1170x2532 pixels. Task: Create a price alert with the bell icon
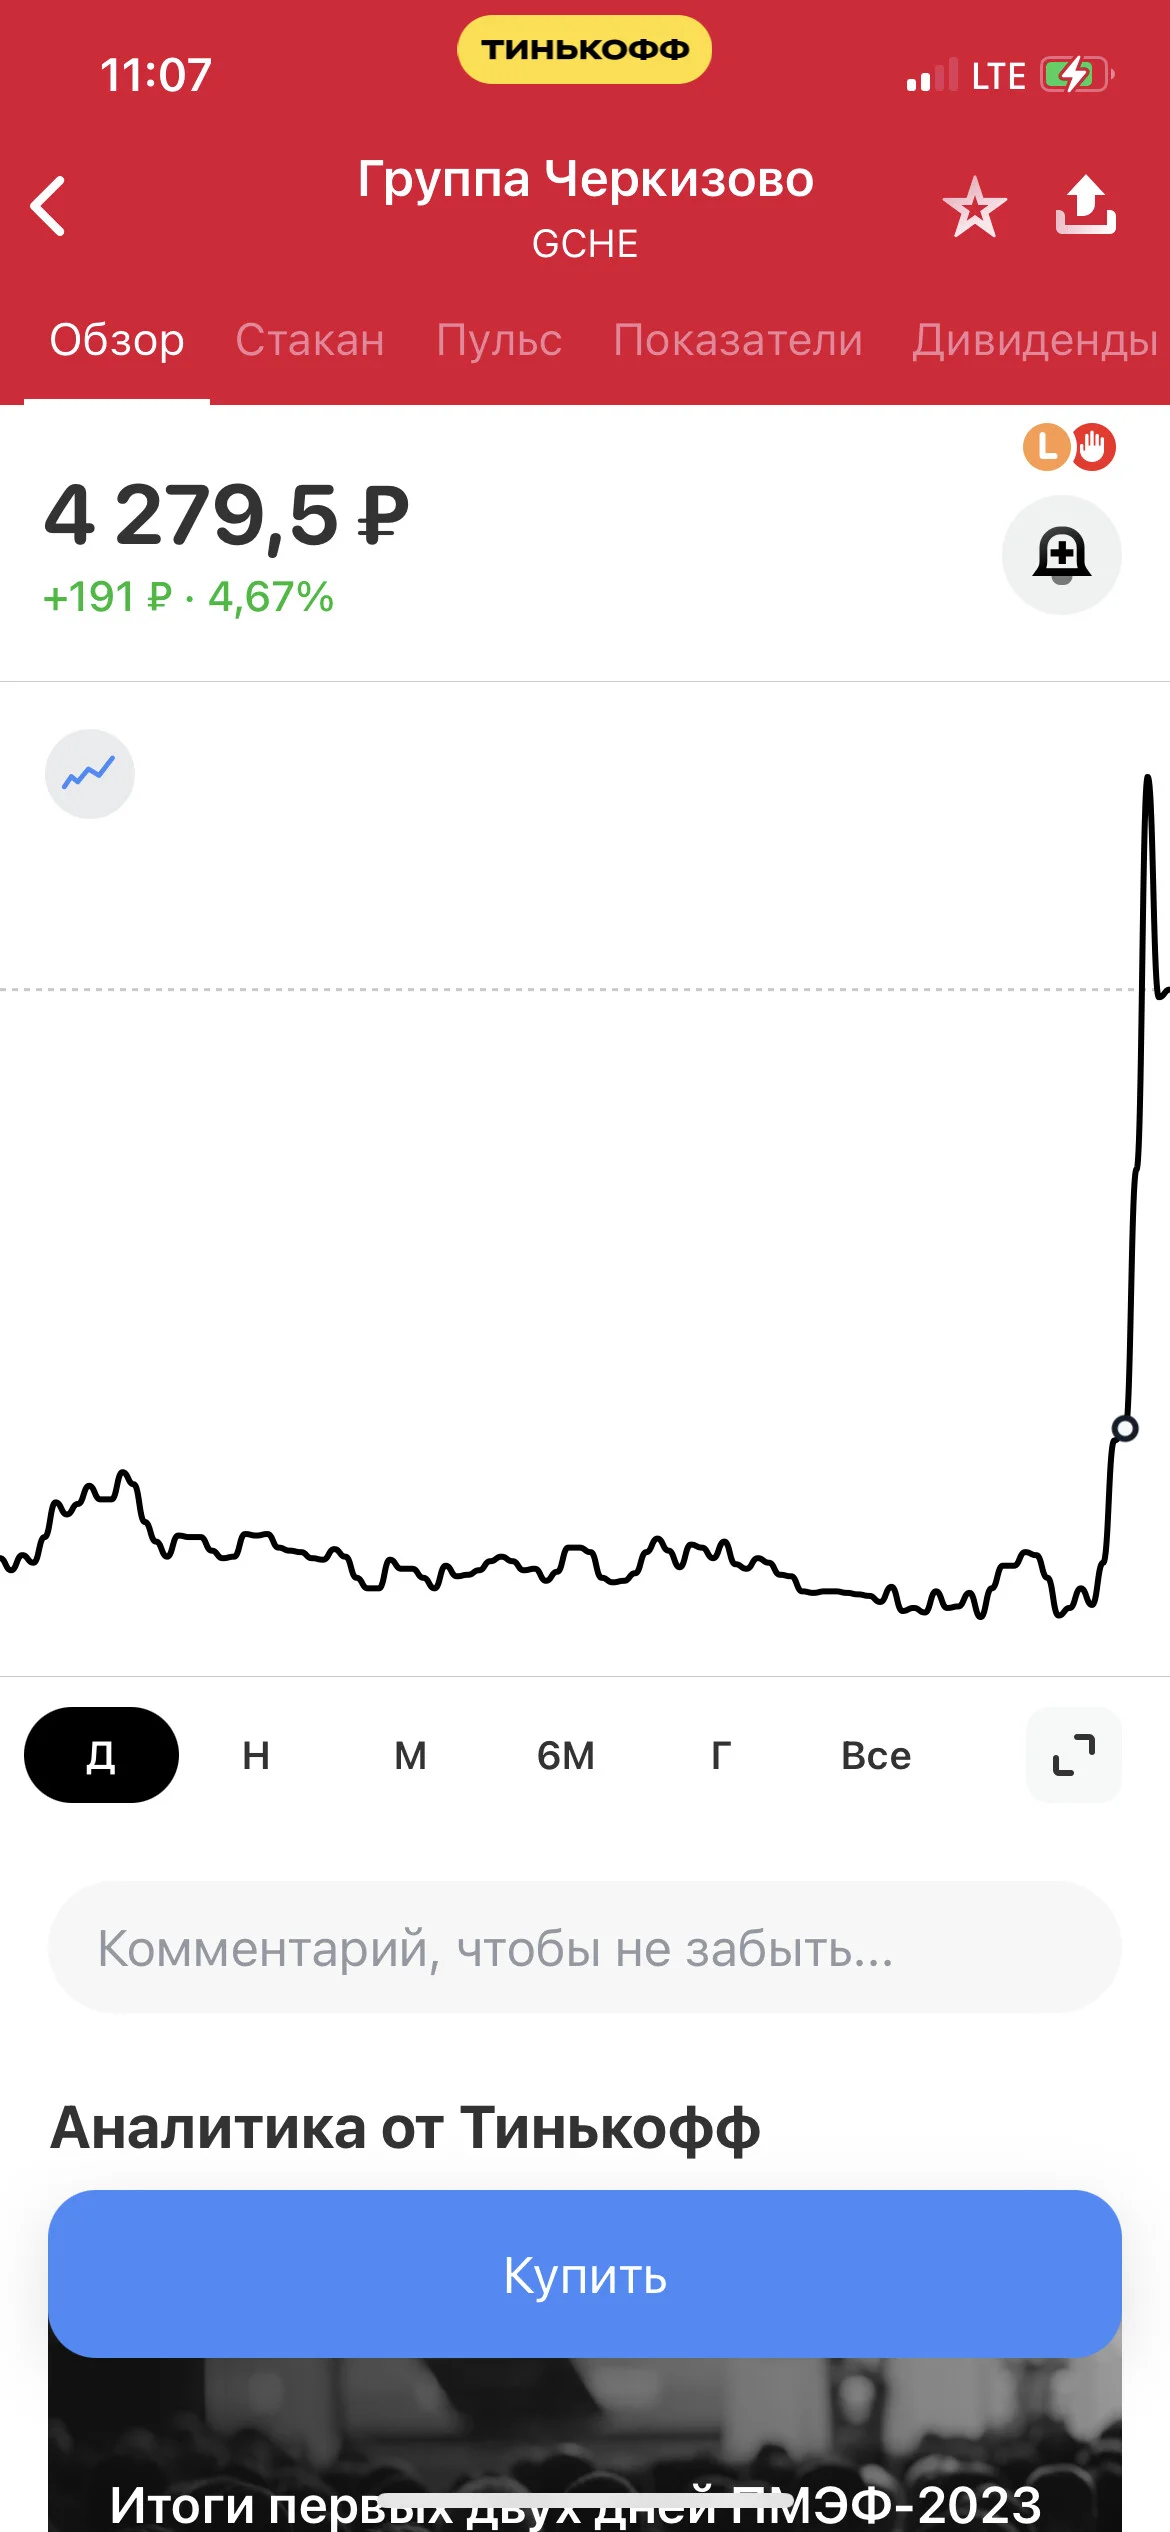[x=1062, y=555]
